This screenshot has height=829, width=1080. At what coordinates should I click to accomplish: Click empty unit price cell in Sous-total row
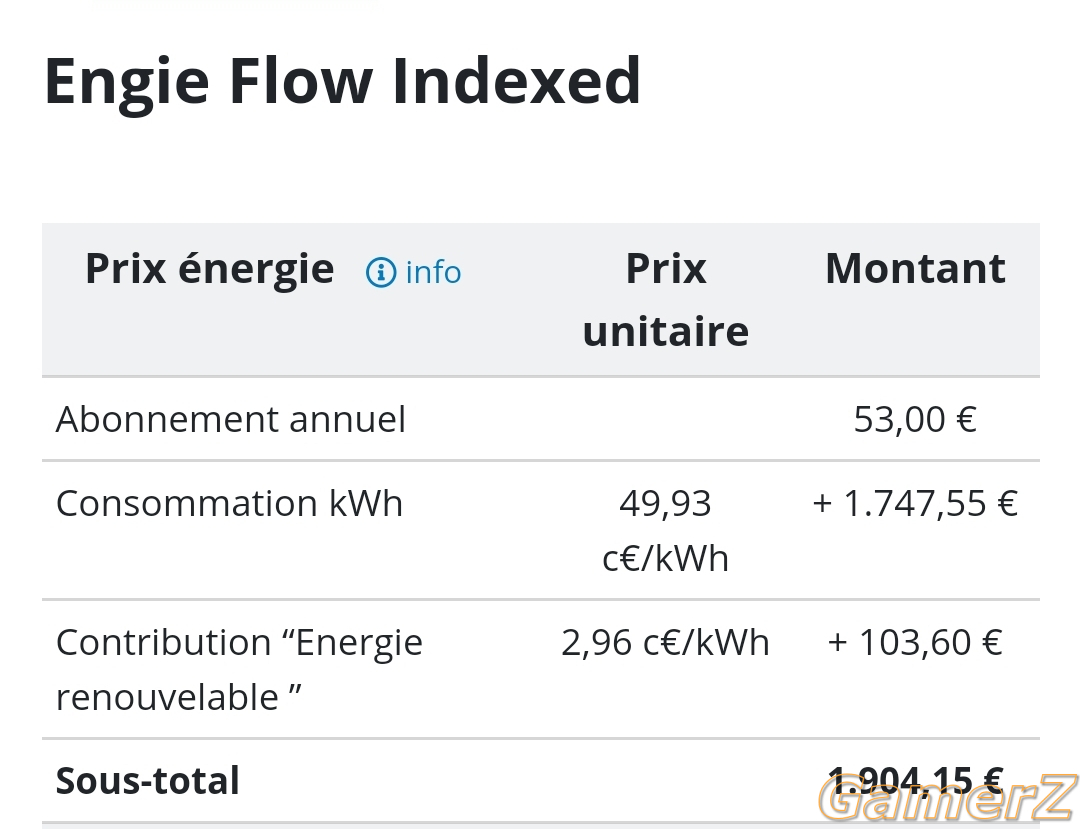(x=665, y=781)
